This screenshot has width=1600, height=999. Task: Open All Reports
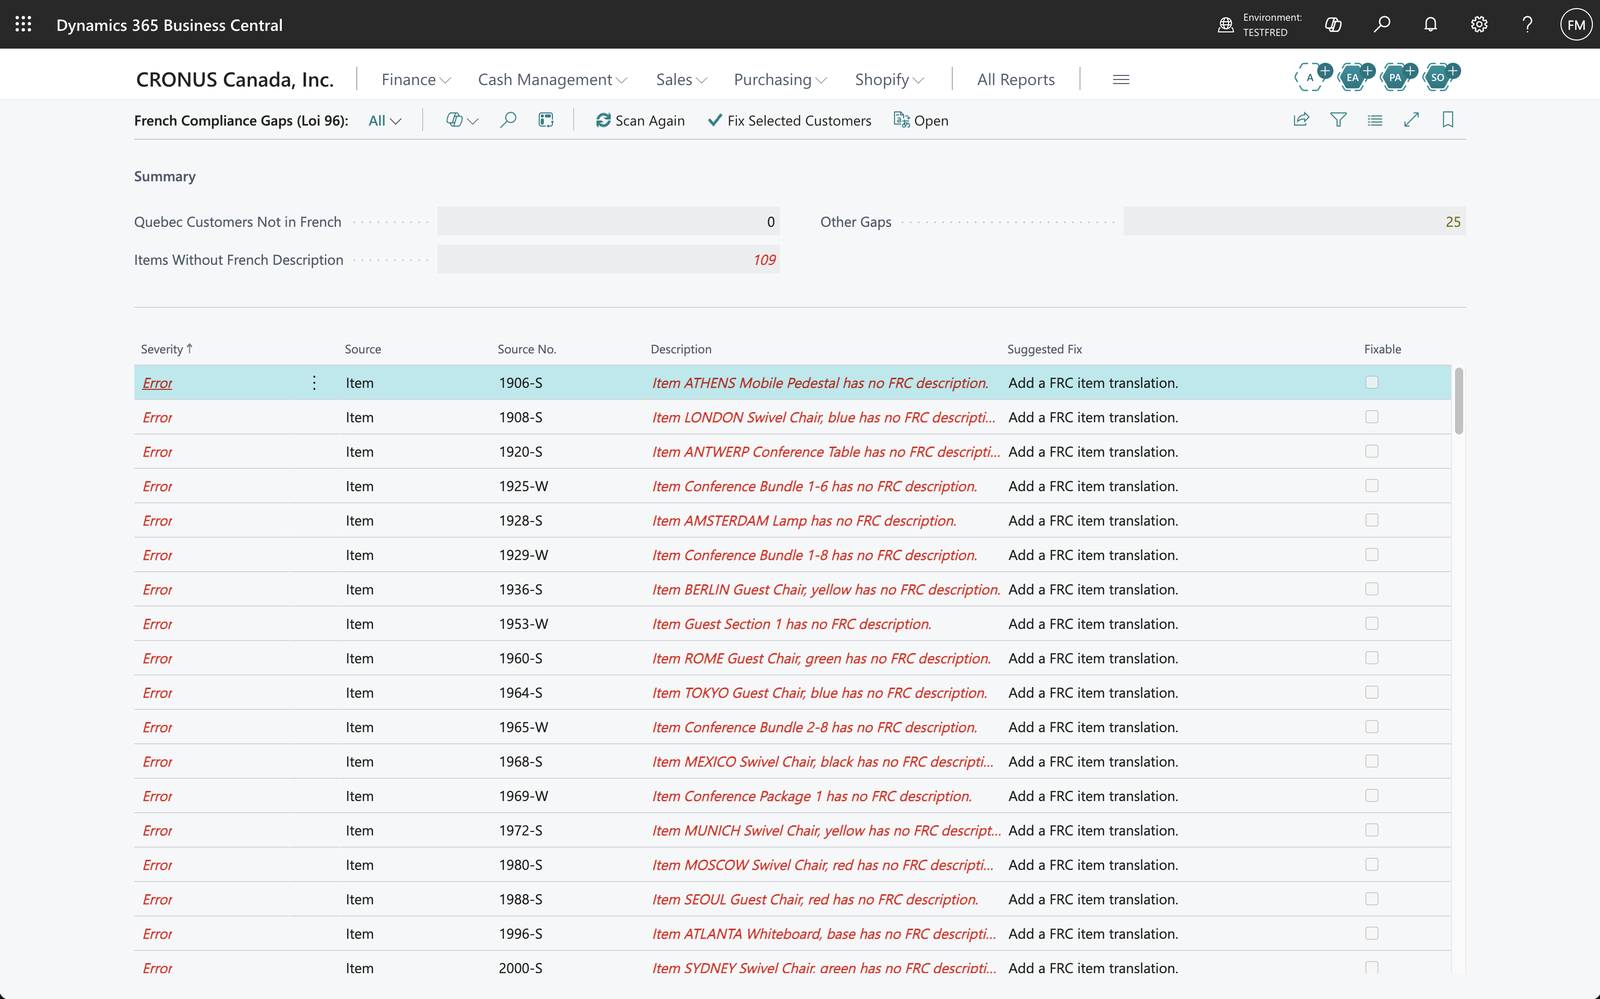tap(1016, 79)
